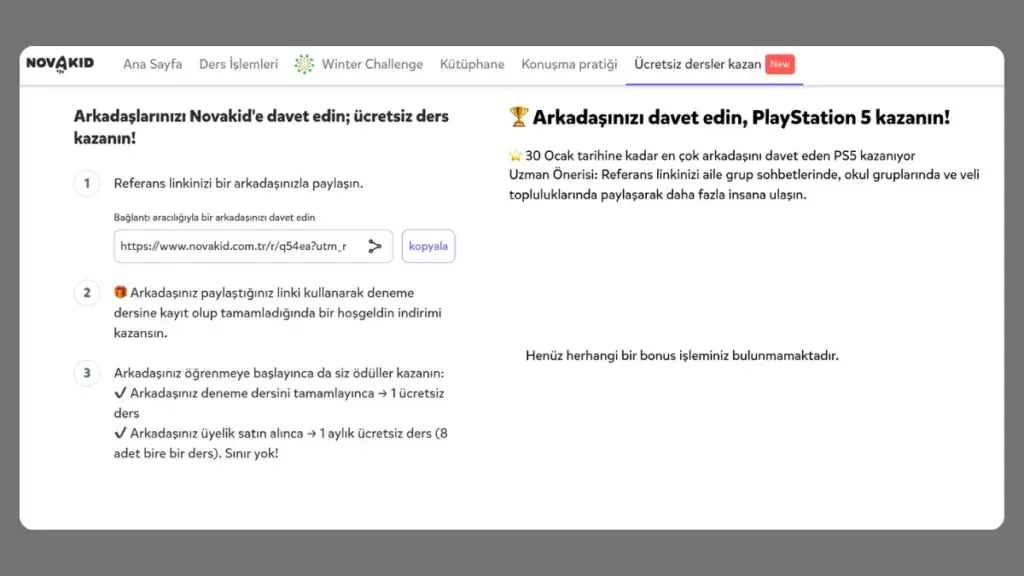Viewport: 1024px width, 576px height.
Task: Open the Ders İşlemleri tab
Action: [x=238, y=64]
